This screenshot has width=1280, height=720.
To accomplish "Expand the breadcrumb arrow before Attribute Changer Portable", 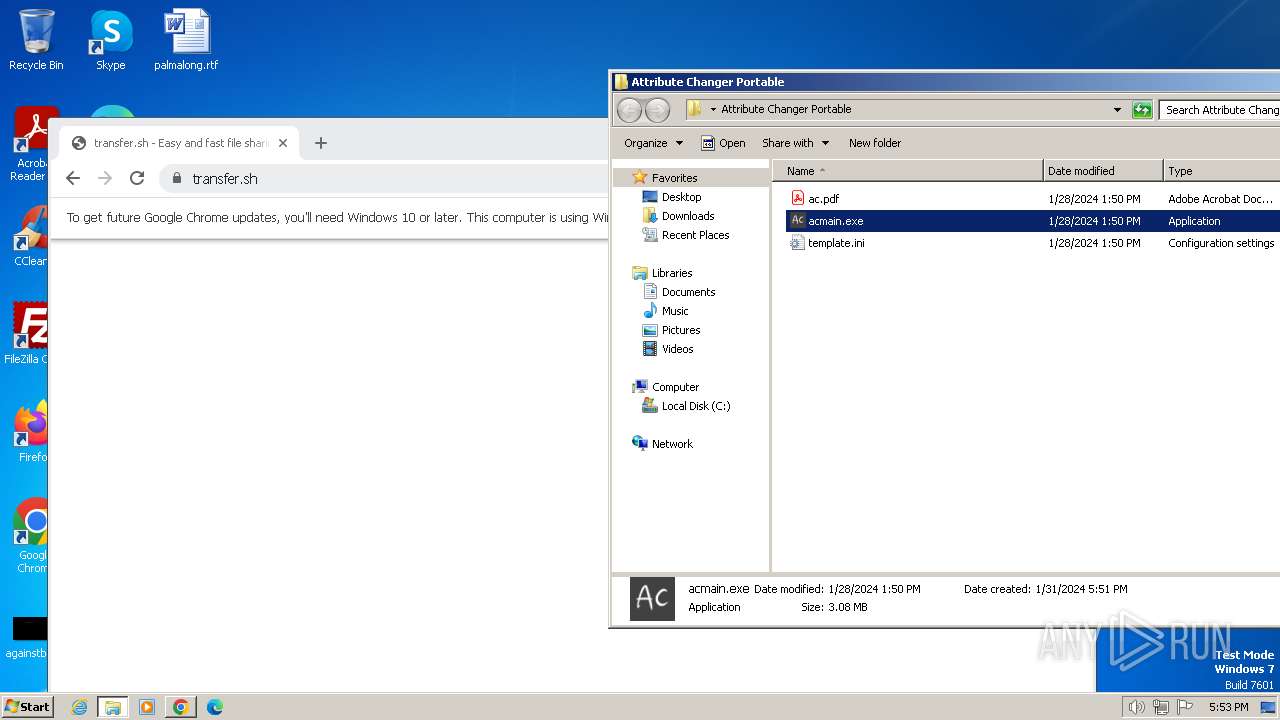I will tap(713, 109).
